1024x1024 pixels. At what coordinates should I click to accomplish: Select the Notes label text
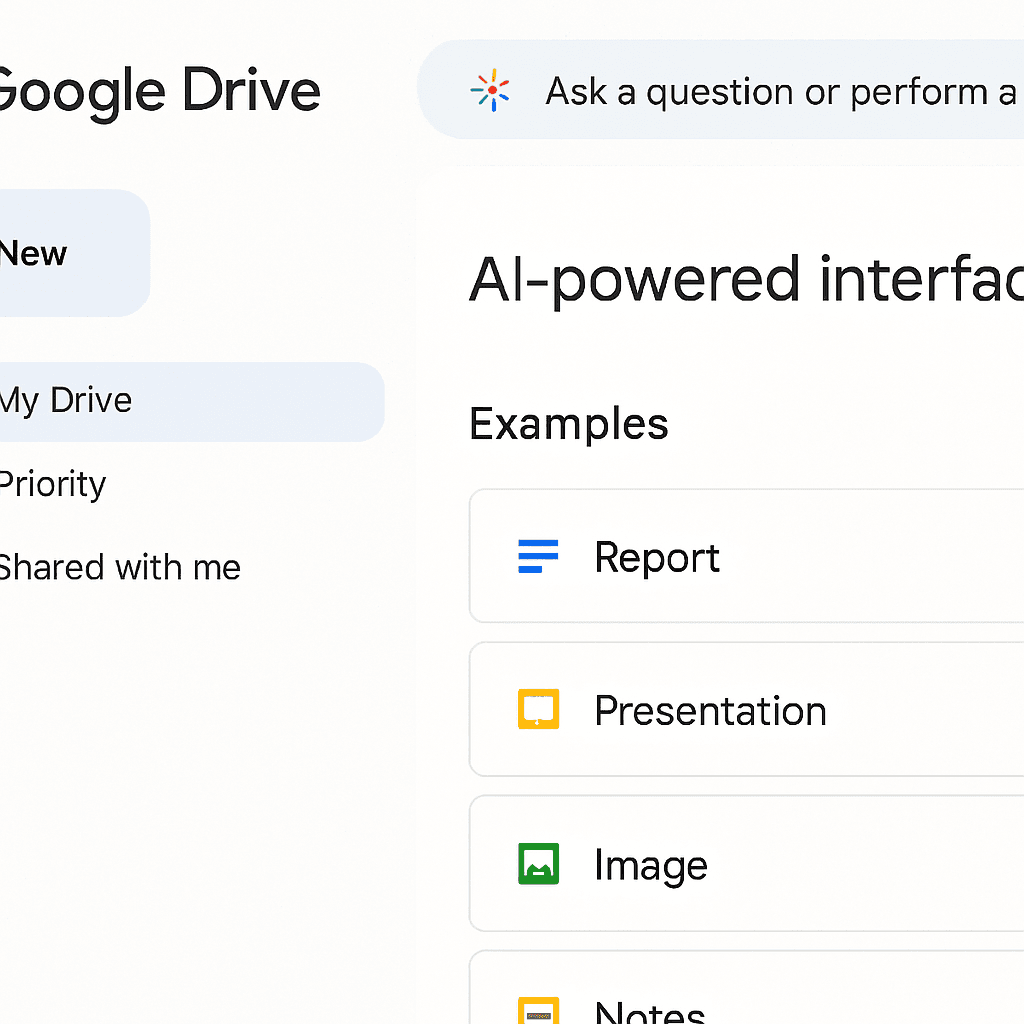click(x=650, y=1010)
